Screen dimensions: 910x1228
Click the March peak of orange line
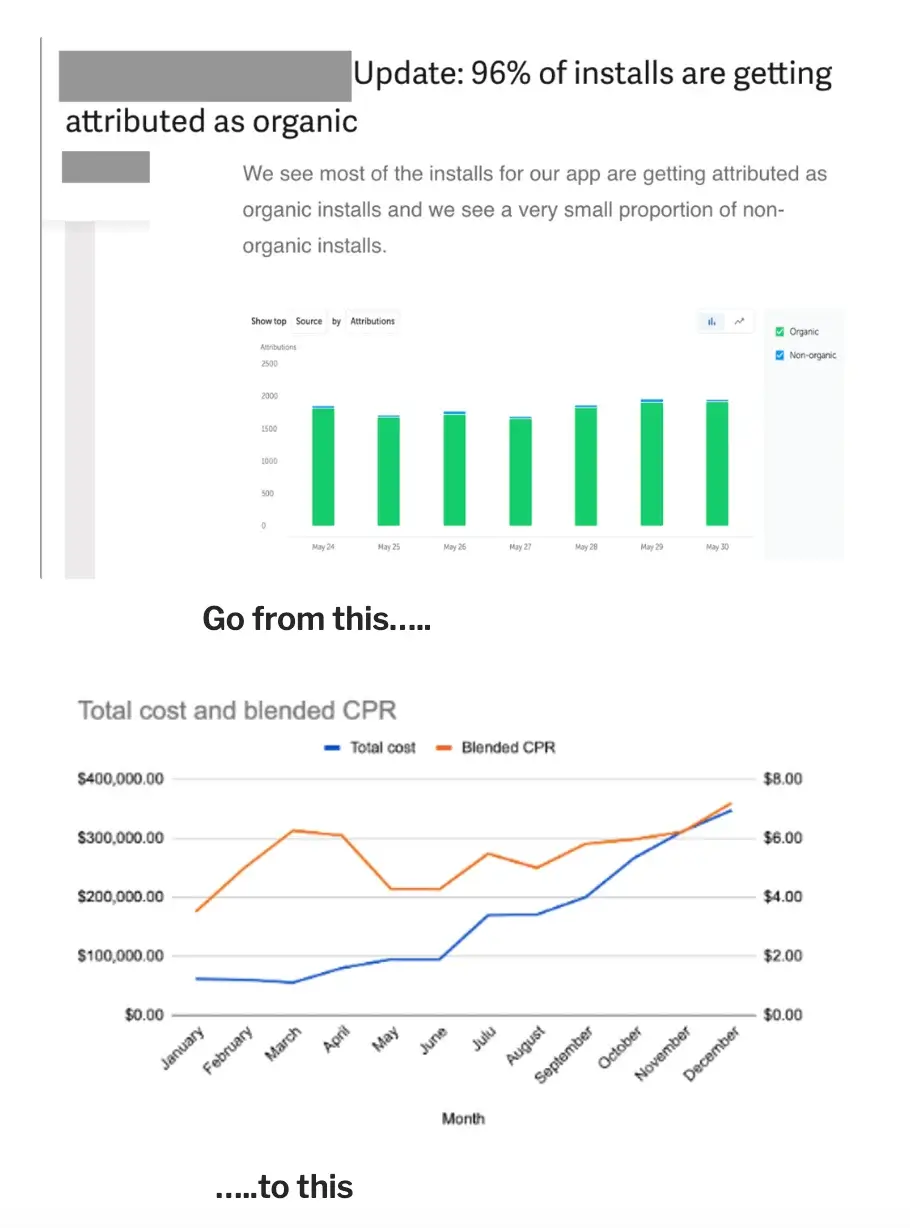(x=293, y=830)
